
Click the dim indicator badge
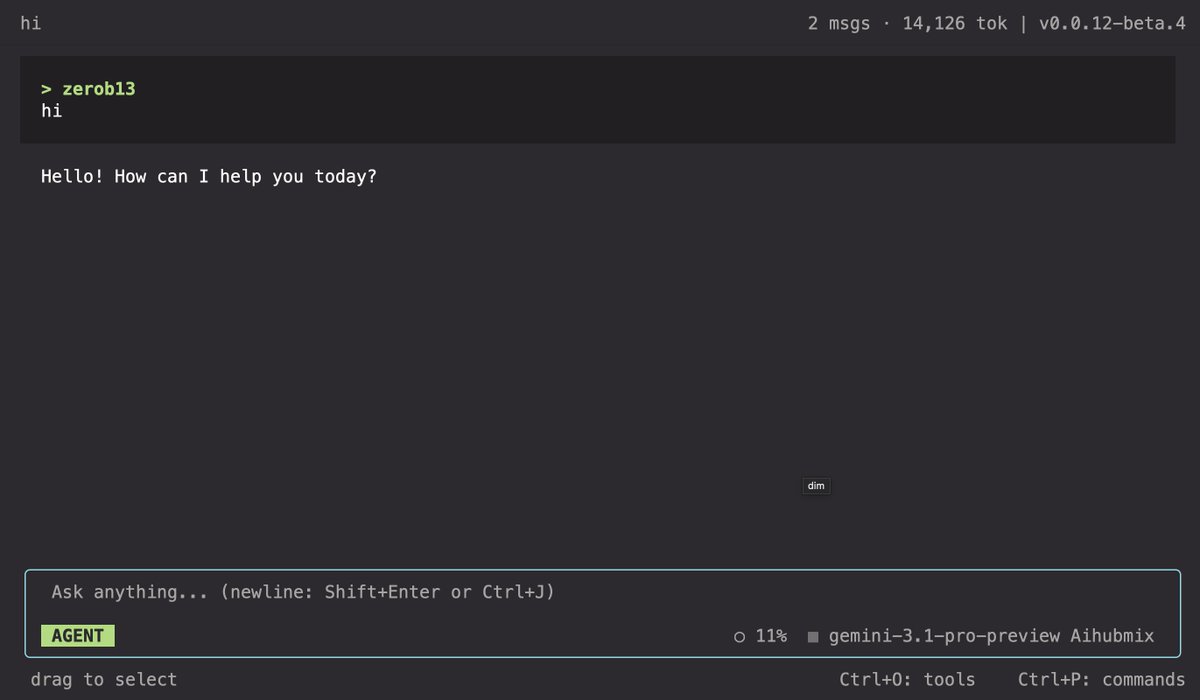[816, 485]
